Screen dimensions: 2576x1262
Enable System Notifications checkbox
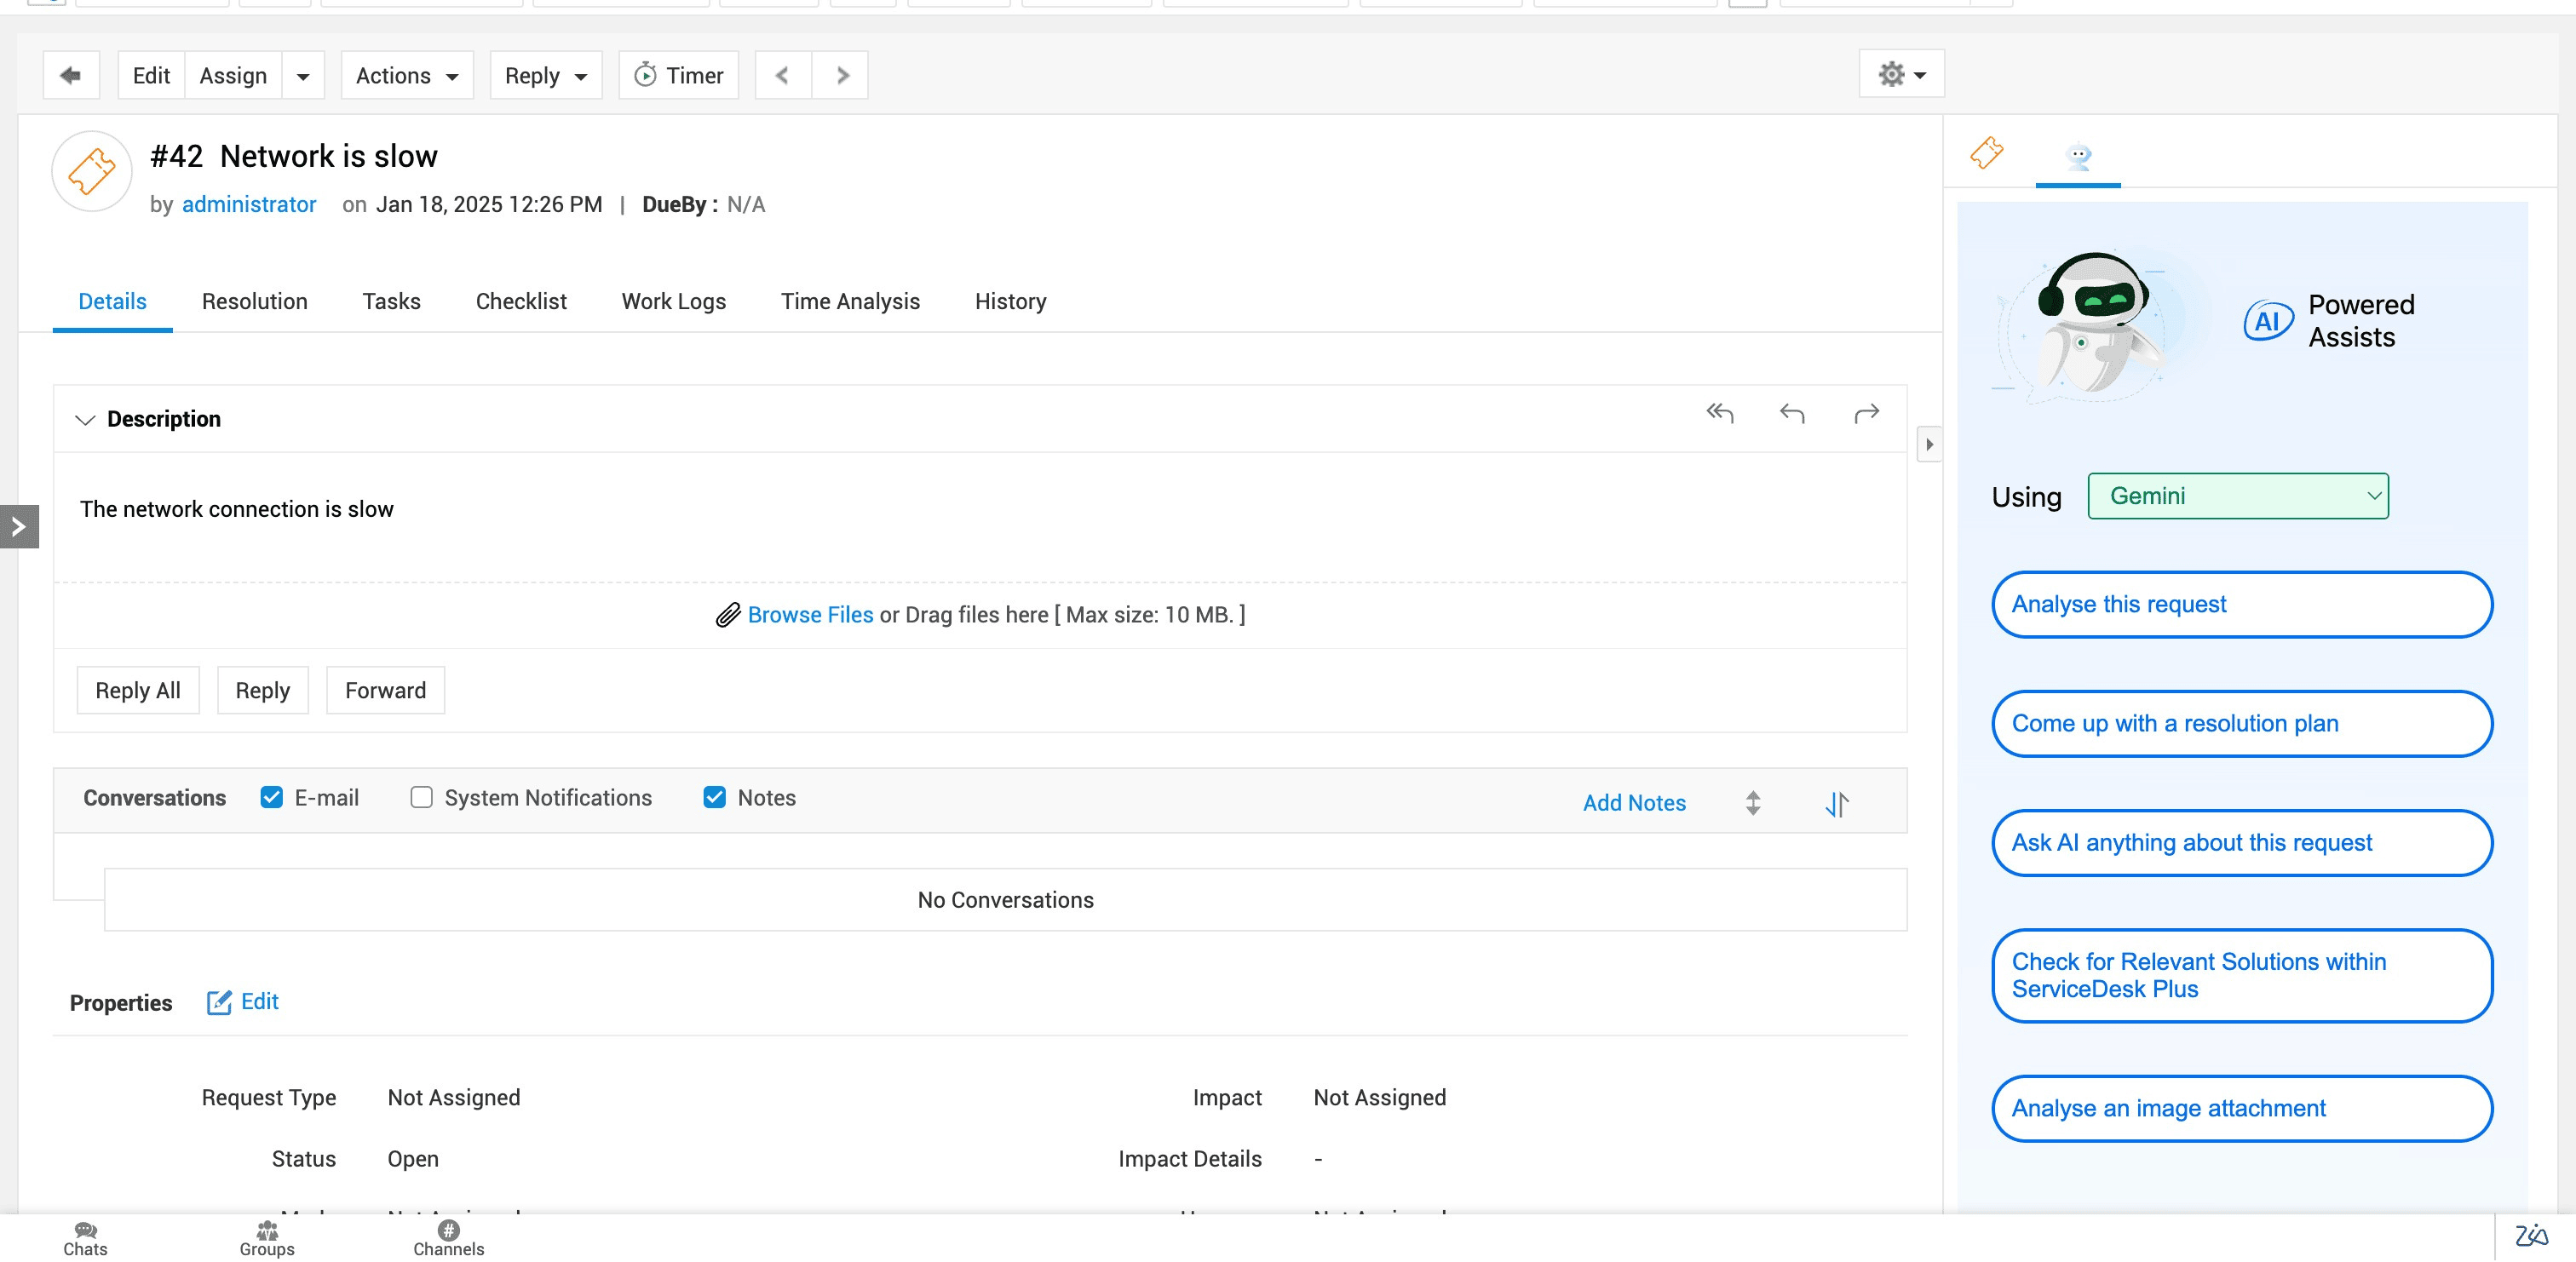pyautogui.click(x=421, y=797)
